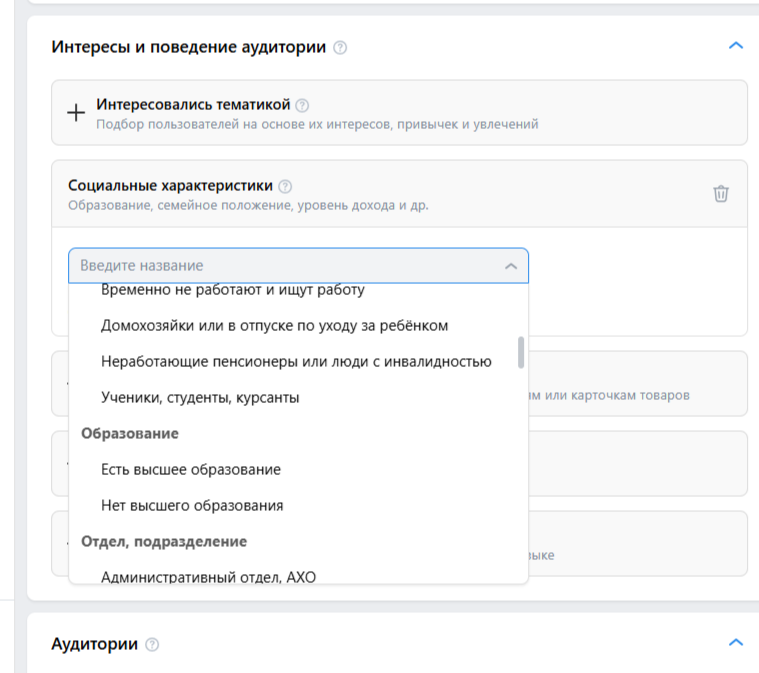Screen dimensions: 759x673
Task: Close the dropdown using its arrow
Action: (x=510, y=266)
